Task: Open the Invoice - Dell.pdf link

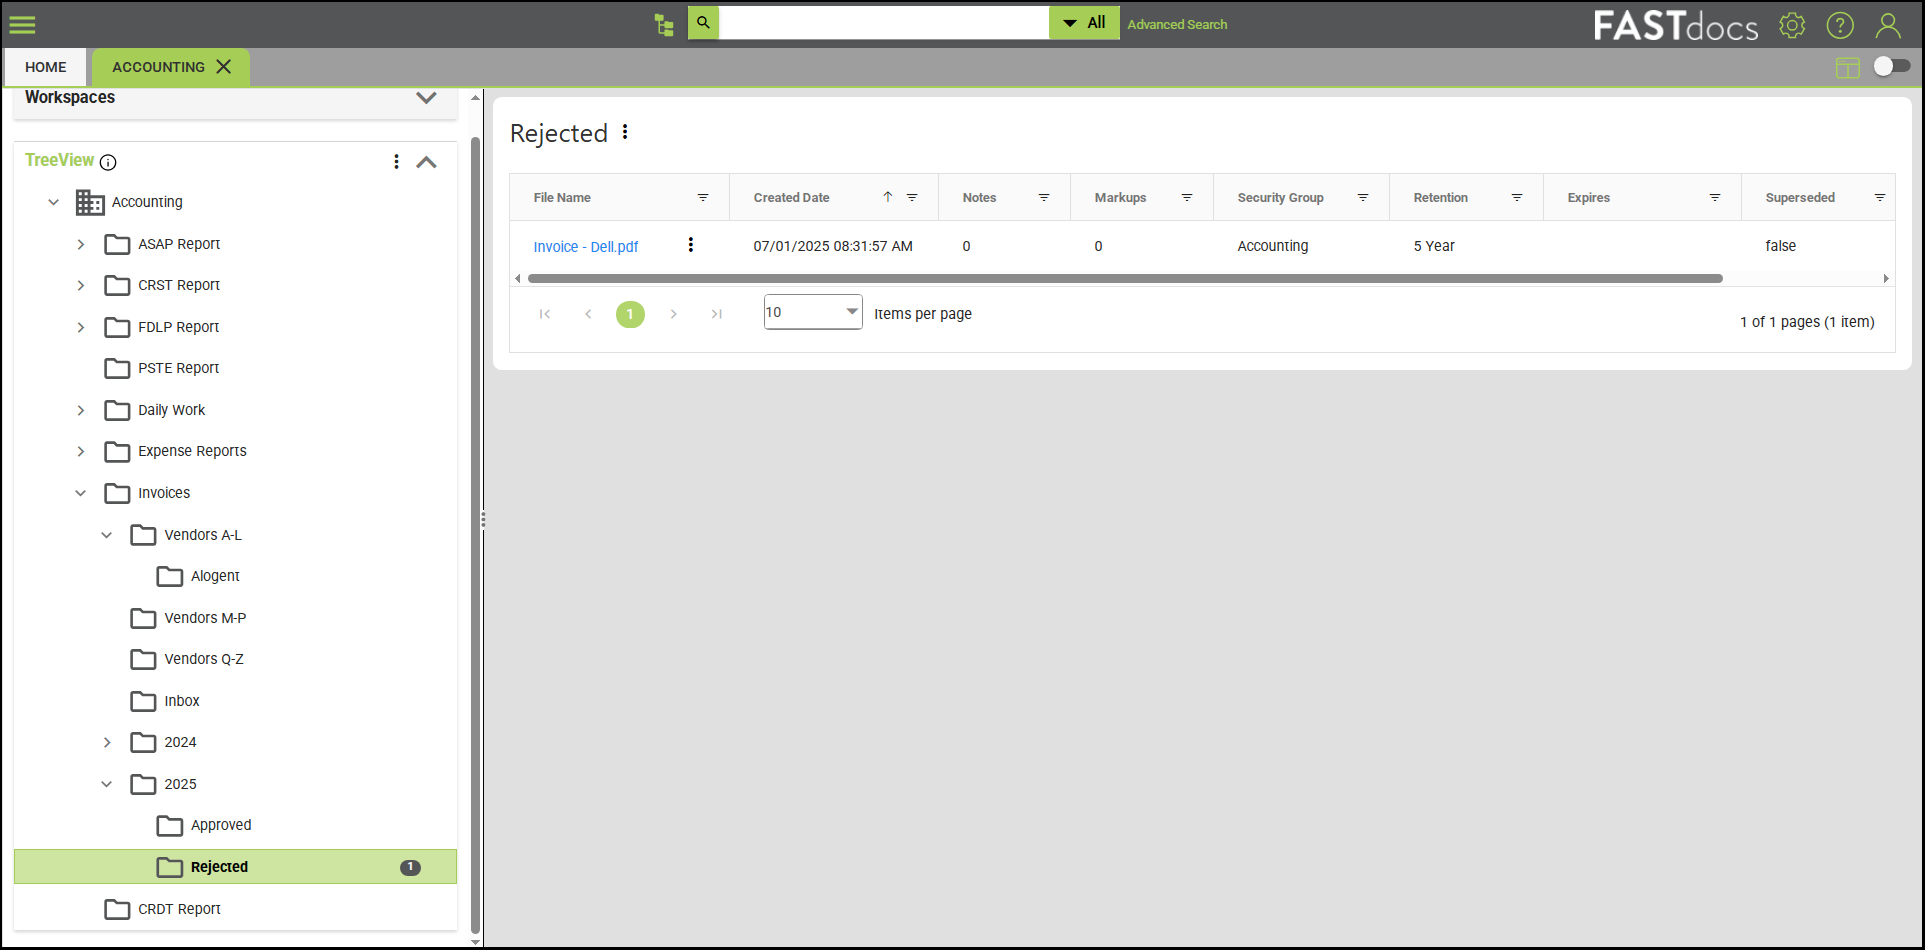Action: [x=585, y=246]
